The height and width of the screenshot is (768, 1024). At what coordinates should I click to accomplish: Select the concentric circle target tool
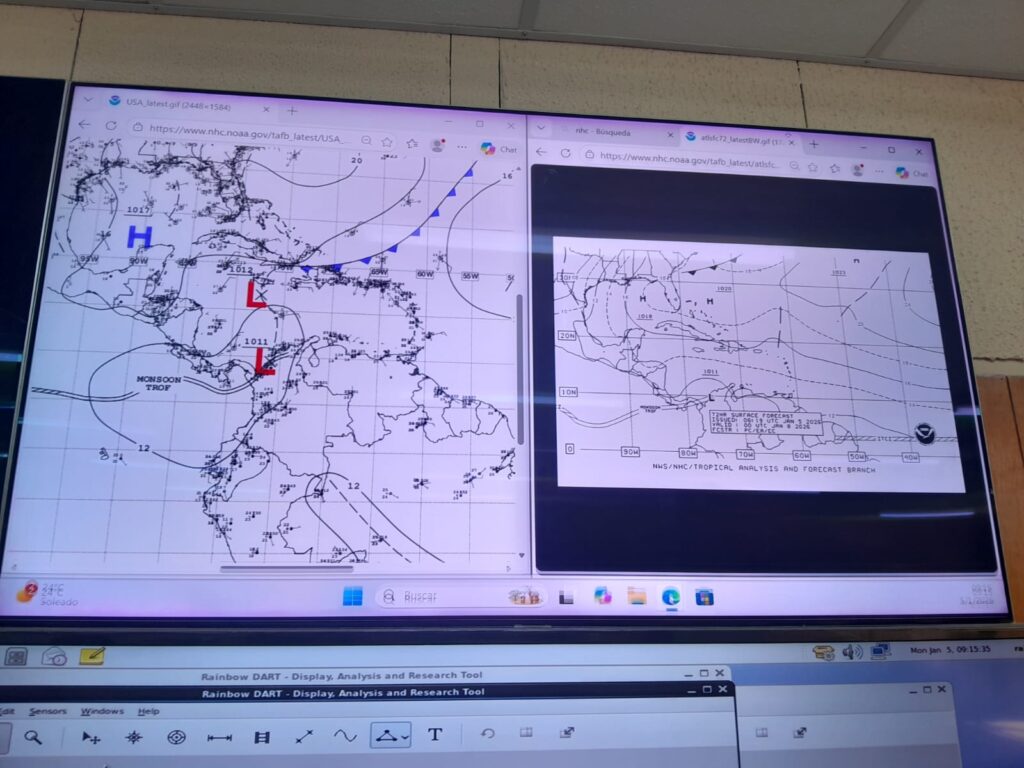[x=176, y=737]
